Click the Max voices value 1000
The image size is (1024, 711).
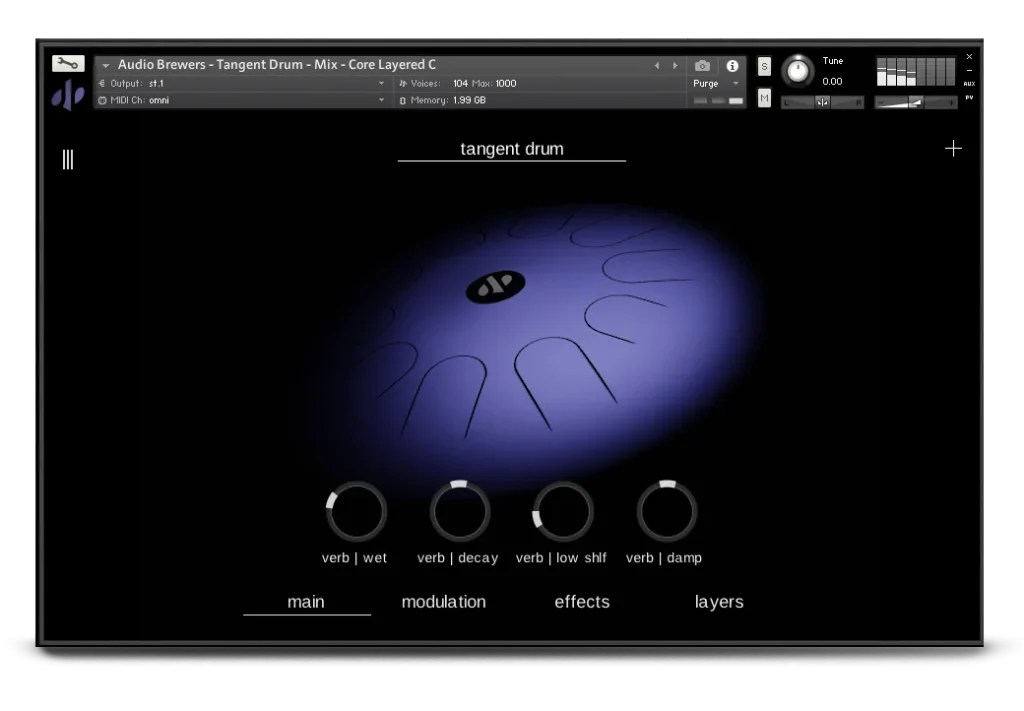coord(505,84)
